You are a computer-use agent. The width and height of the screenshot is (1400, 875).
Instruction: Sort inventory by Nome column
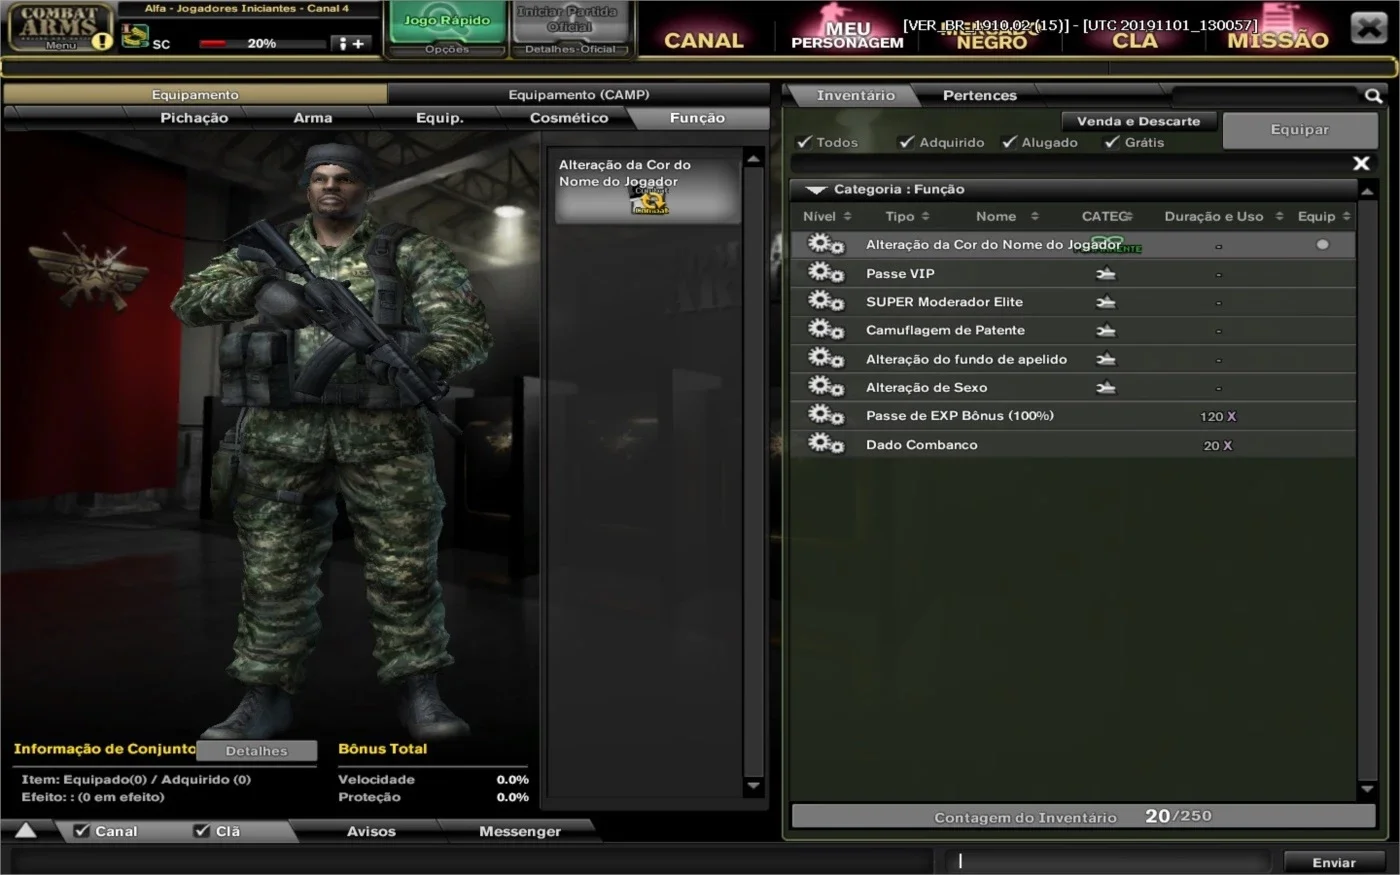[x=1006, y=216]
